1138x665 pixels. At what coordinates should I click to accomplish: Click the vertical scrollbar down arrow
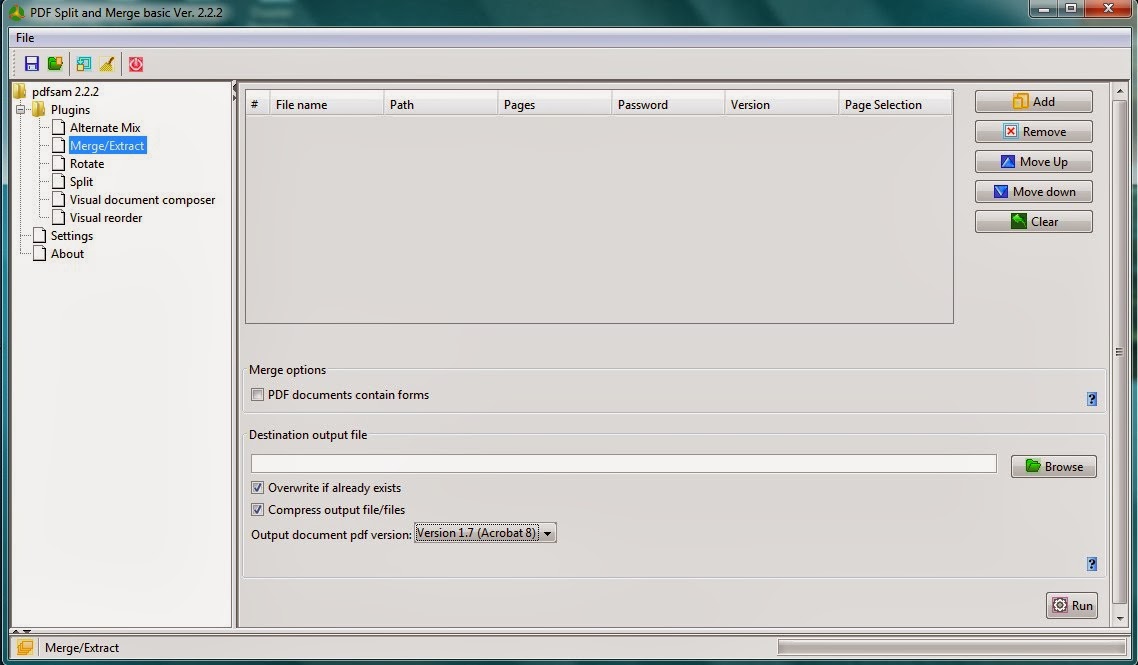(1120, 619)
